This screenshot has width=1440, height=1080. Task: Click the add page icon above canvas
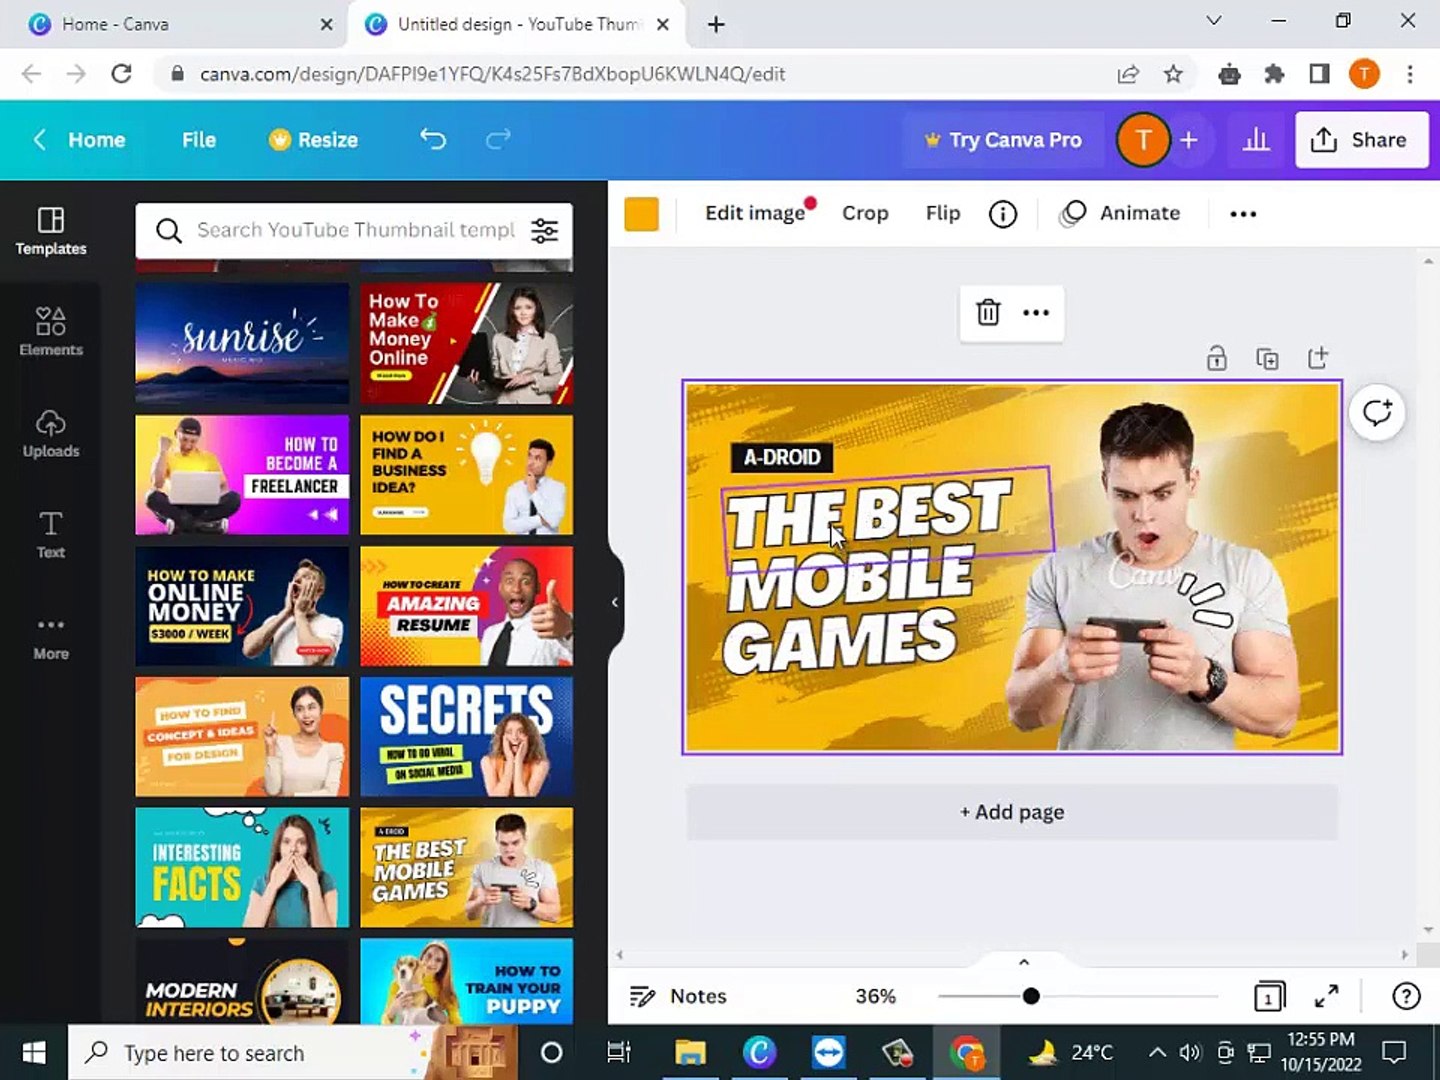pyautogui.click(x=1318, y=358)
